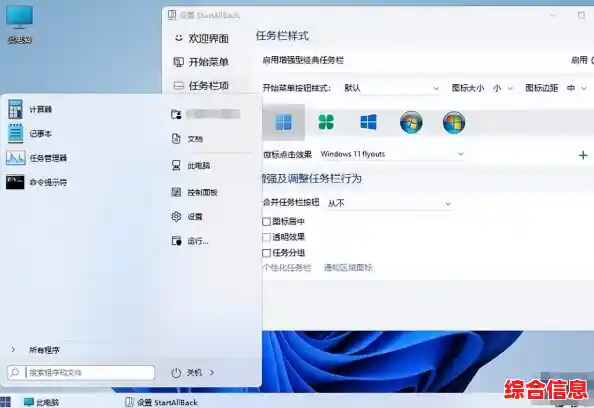This screenshot has width=594, height=408.
Task: Open the 图标边距 dropdown
Action: pyautogui.click(x=577, y=88)
